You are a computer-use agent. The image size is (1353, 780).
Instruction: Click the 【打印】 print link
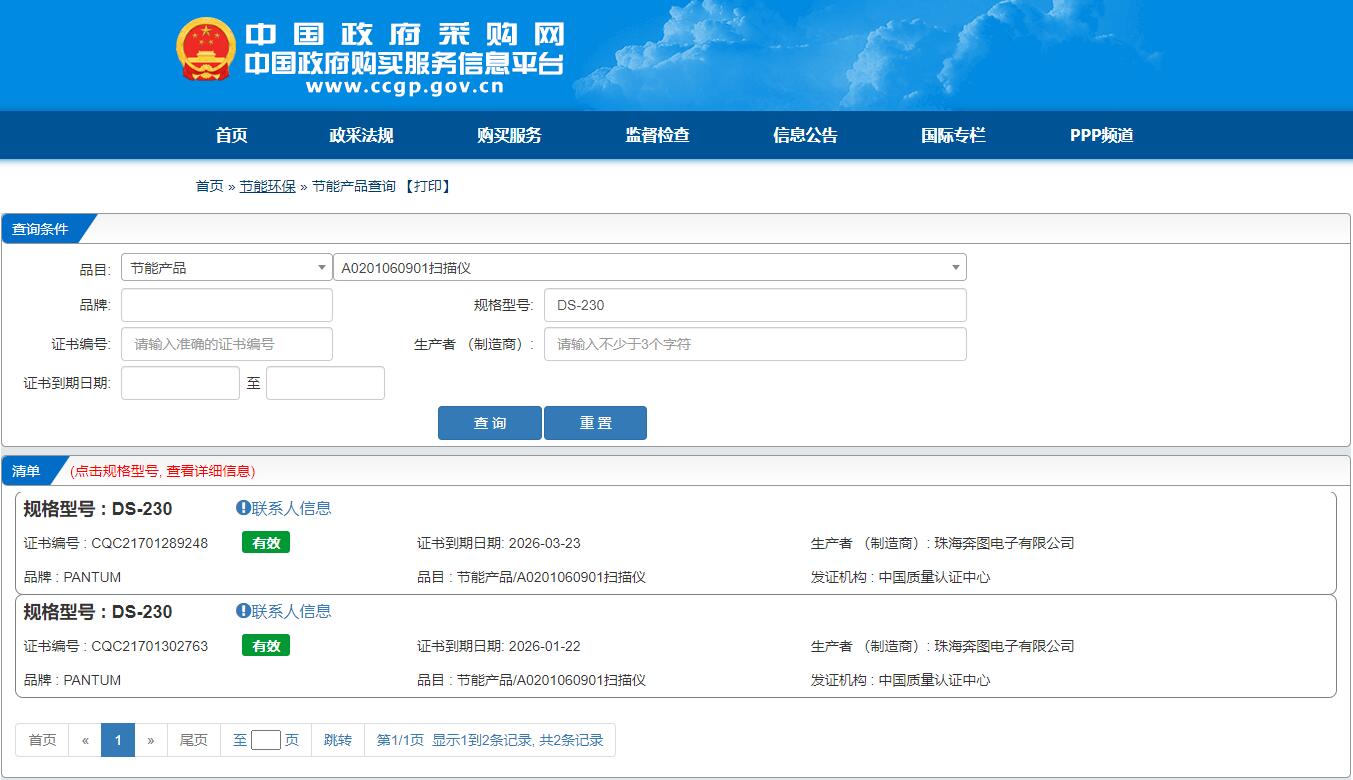[x=428, y=187]
